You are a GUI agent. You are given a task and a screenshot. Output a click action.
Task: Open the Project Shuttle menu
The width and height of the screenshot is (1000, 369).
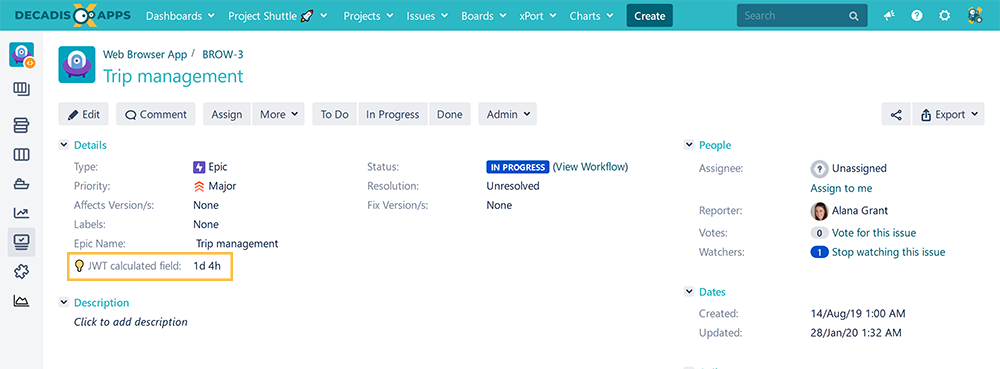[278, 16]
